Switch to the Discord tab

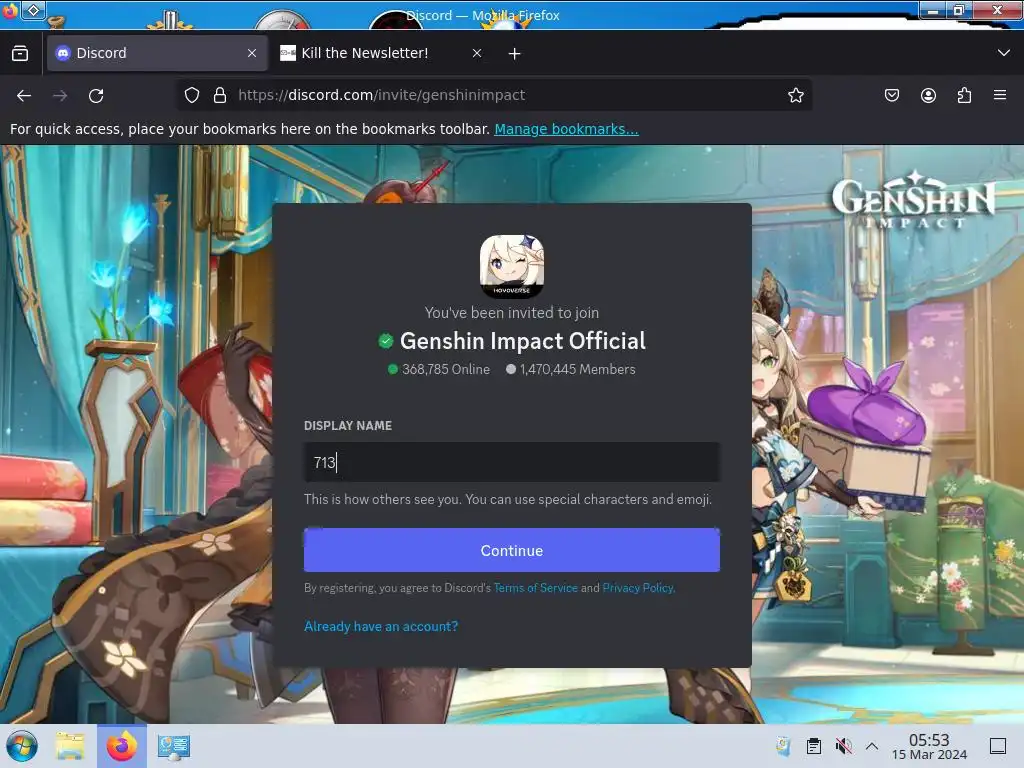tap(157, 53)
